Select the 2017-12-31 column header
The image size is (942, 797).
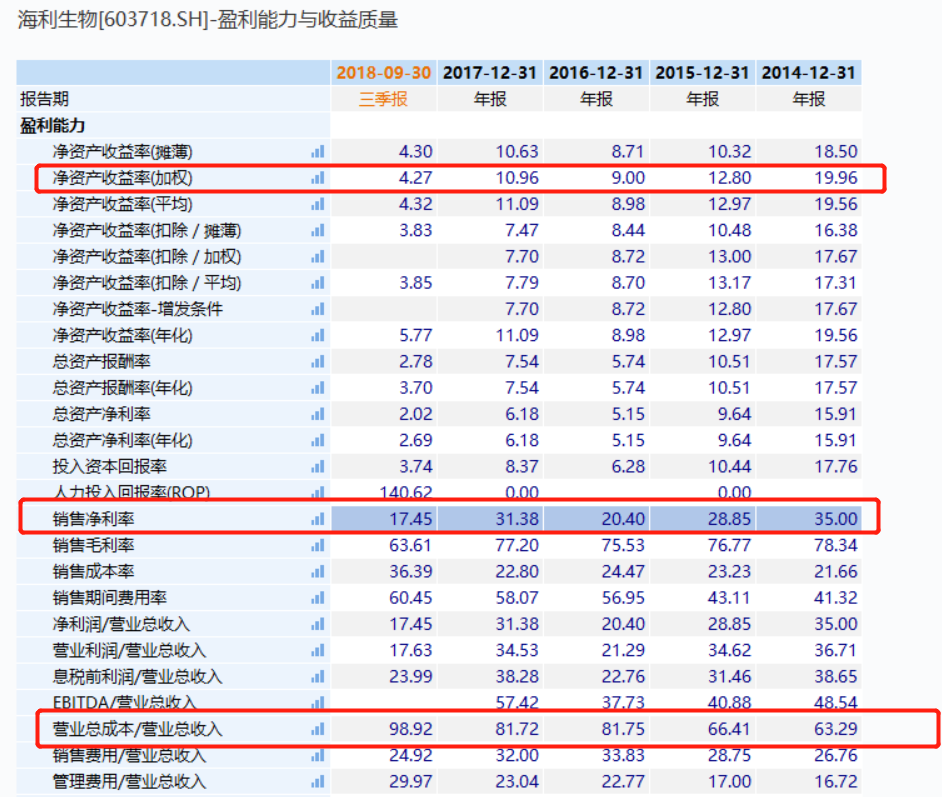tap(490, 73)
